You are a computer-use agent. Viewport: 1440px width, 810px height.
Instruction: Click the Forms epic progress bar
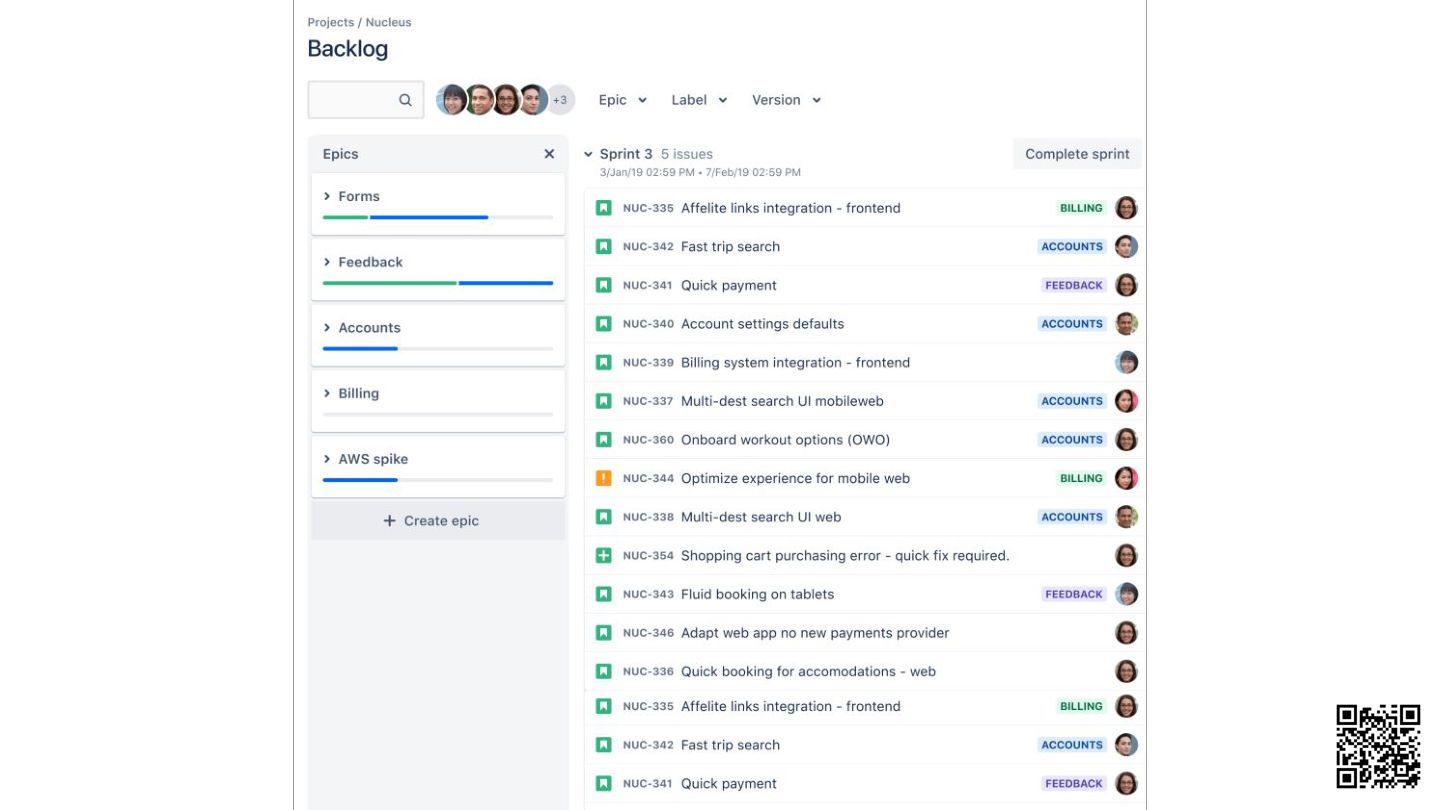tap(438, 217)
